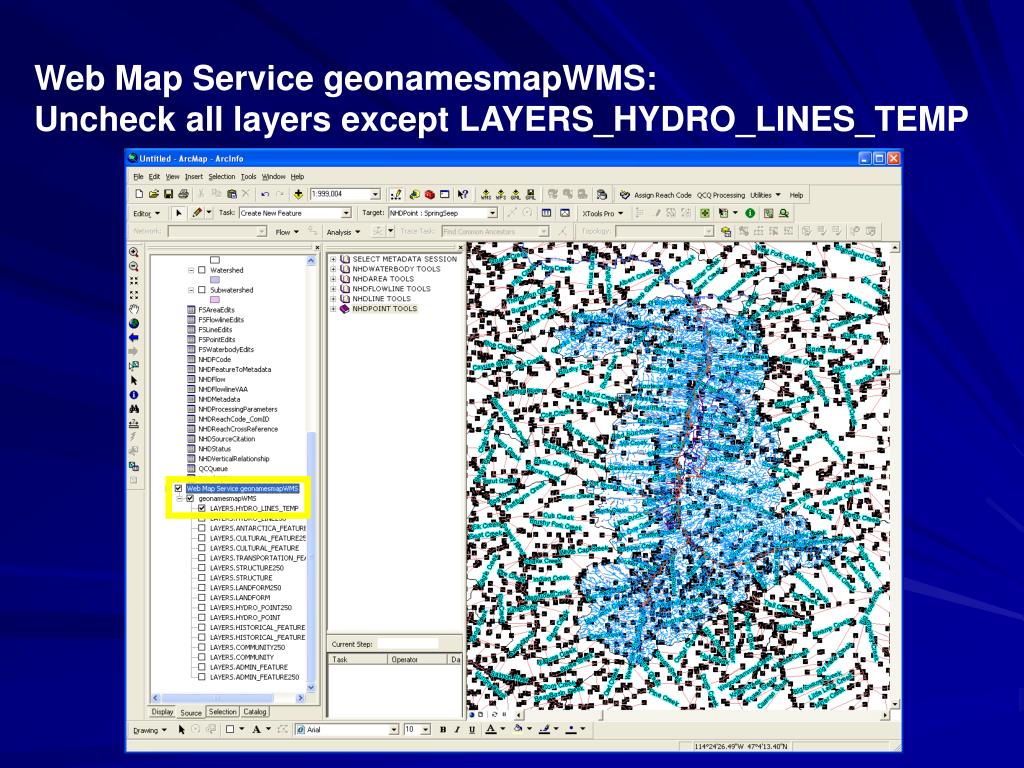The height and width of the screenshot is (768, 1024).
Task: Select the NHDPOINT TOOLS tree item
Action: 384,309
